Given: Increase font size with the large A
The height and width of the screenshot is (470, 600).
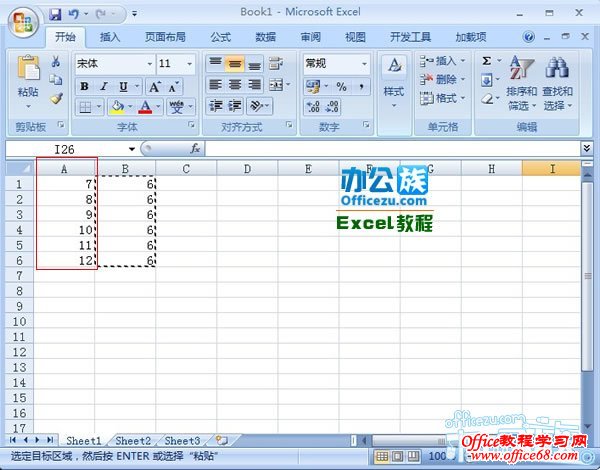Looking at the screenshot, I should [154, 87].
